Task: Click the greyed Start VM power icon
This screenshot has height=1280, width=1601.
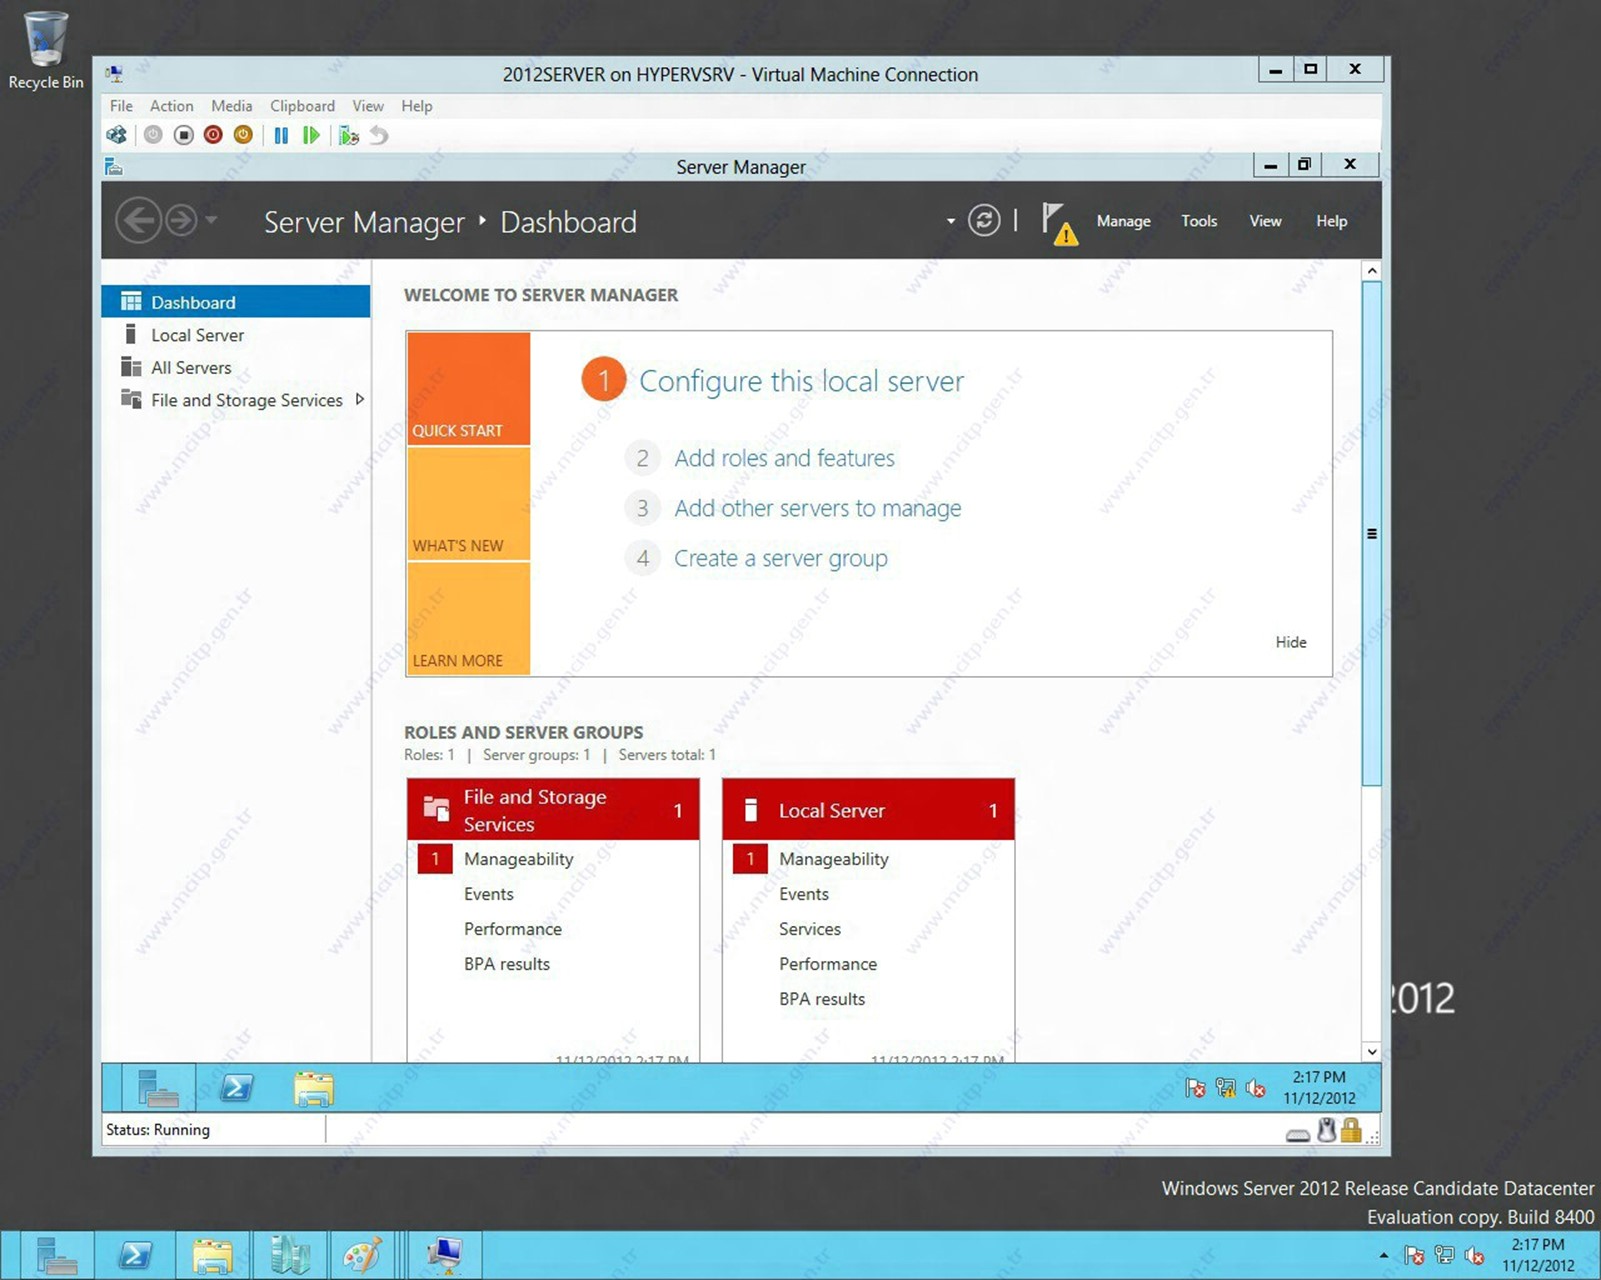Action: coord(153,135)
